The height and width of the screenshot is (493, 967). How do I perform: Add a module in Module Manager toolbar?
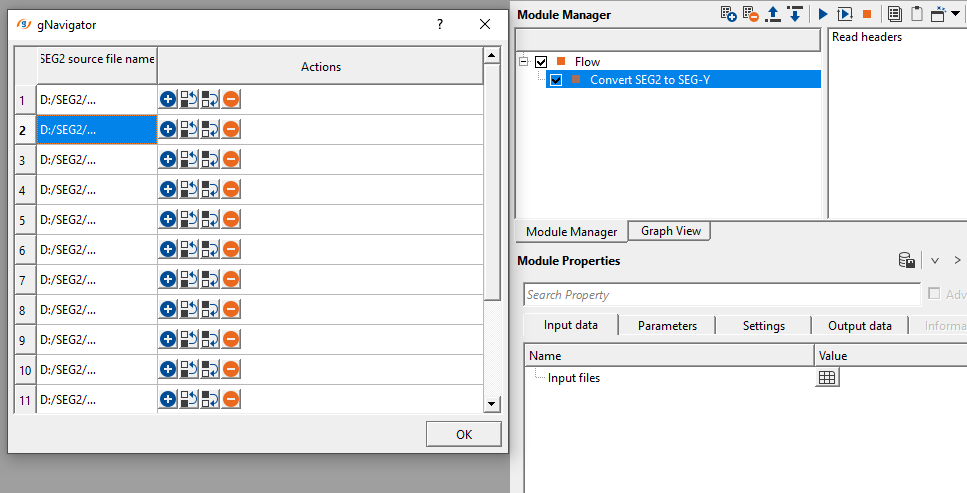(x=728, y=14)
